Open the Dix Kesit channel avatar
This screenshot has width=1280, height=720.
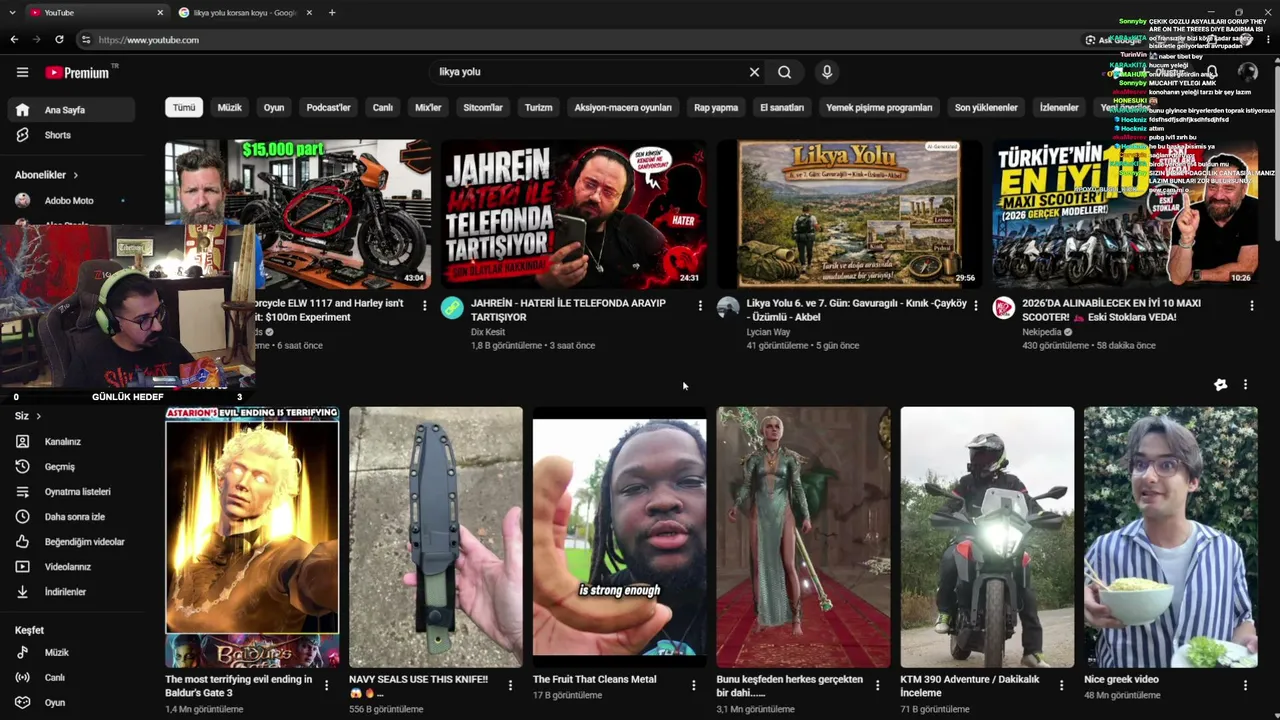coord(452,307)
